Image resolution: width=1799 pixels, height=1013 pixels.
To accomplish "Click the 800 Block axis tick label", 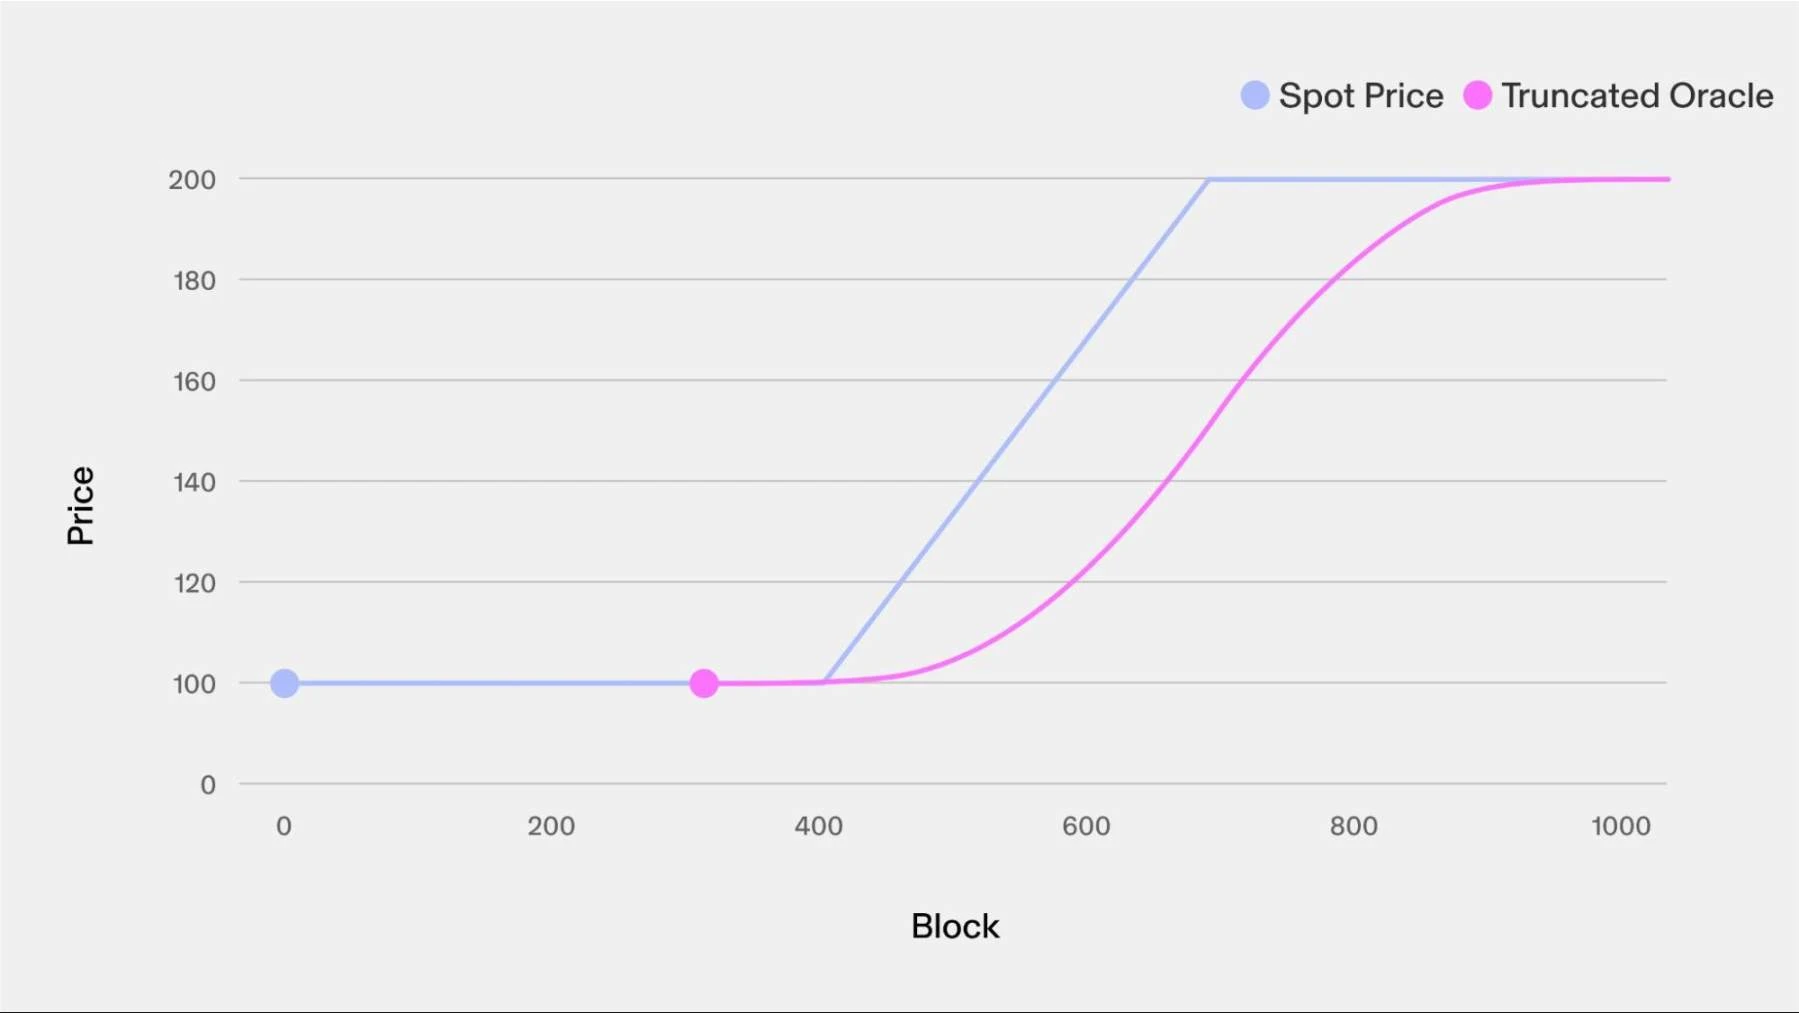I will point(1354,826).
